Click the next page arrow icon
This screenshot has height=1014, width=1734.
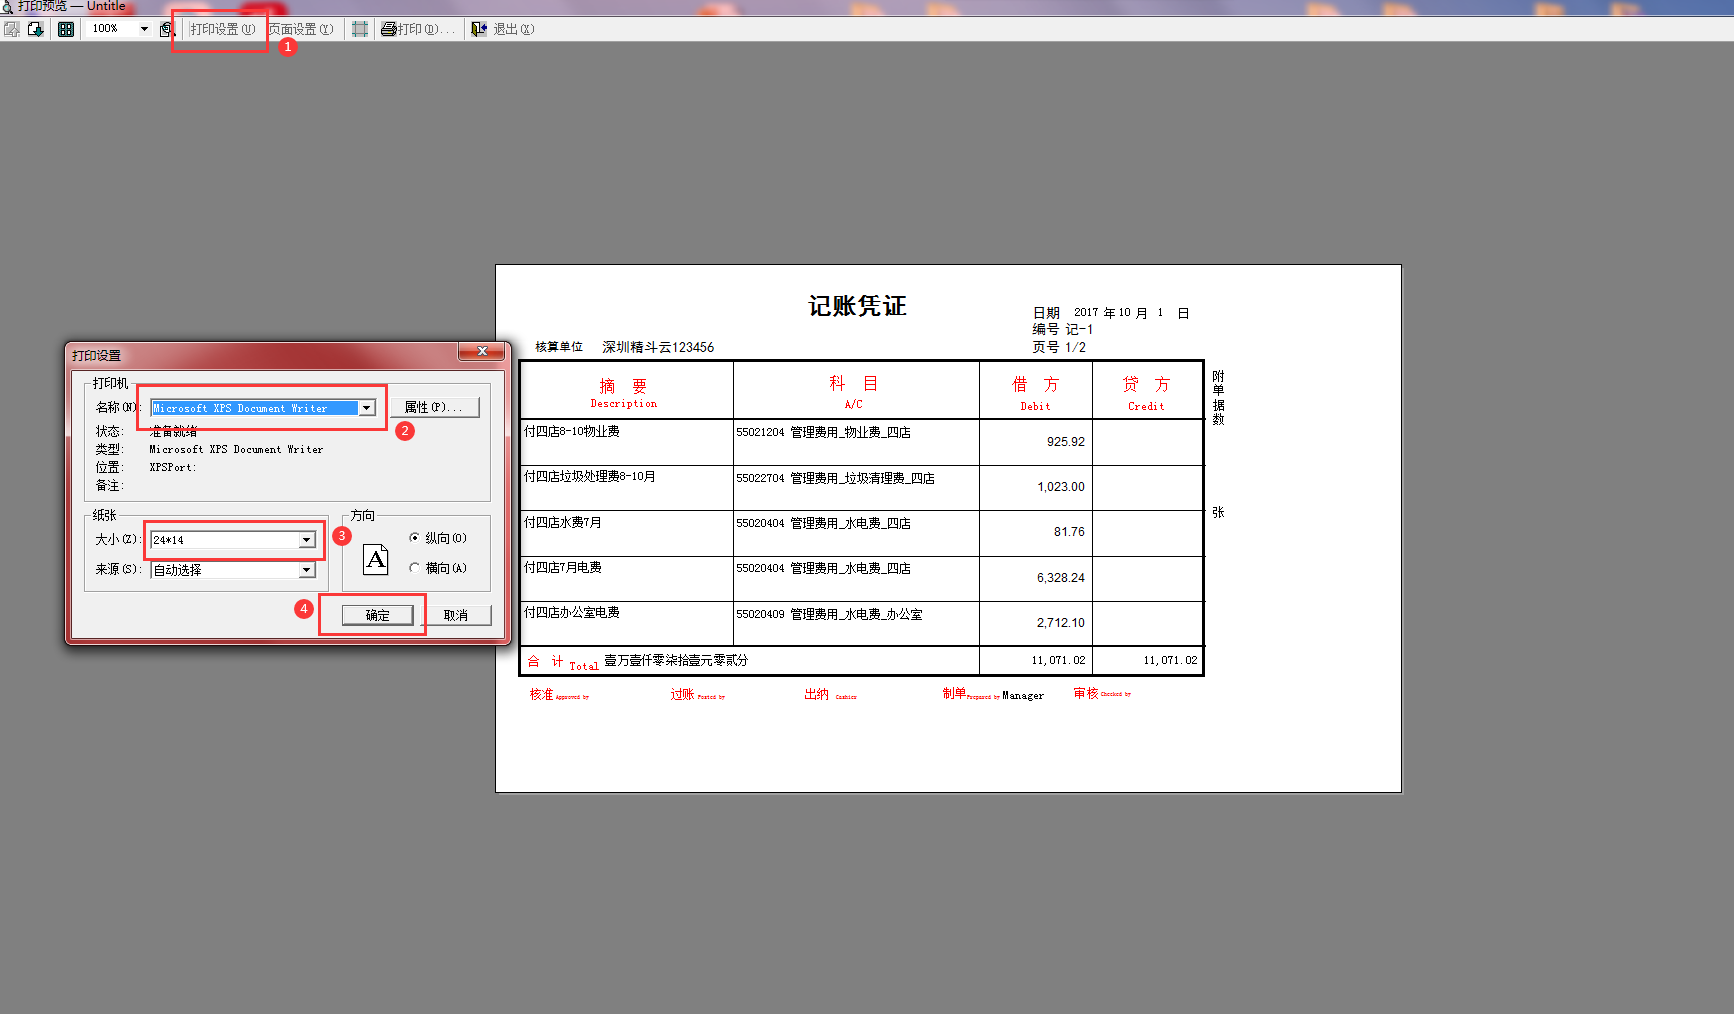(x=36, y=29)
